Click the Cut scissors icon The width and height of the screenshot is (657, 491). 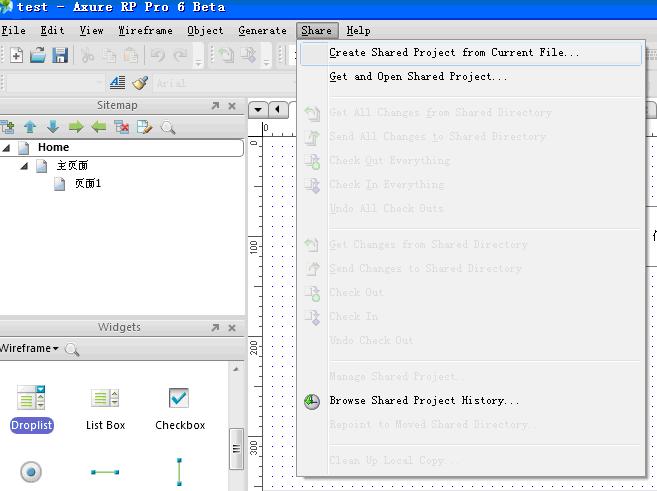point(87,55)
